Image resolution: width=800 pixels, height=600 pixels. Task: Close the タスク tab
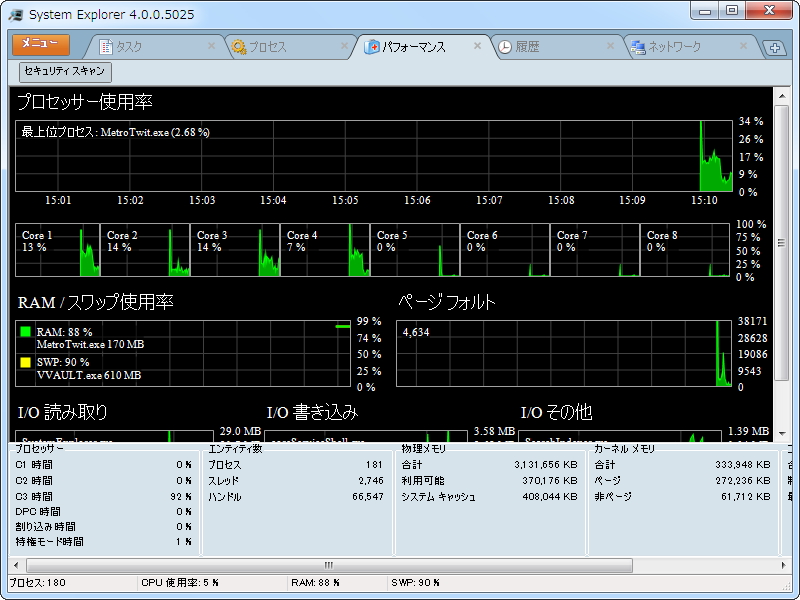pyautogui.click(x=211, y=46)
